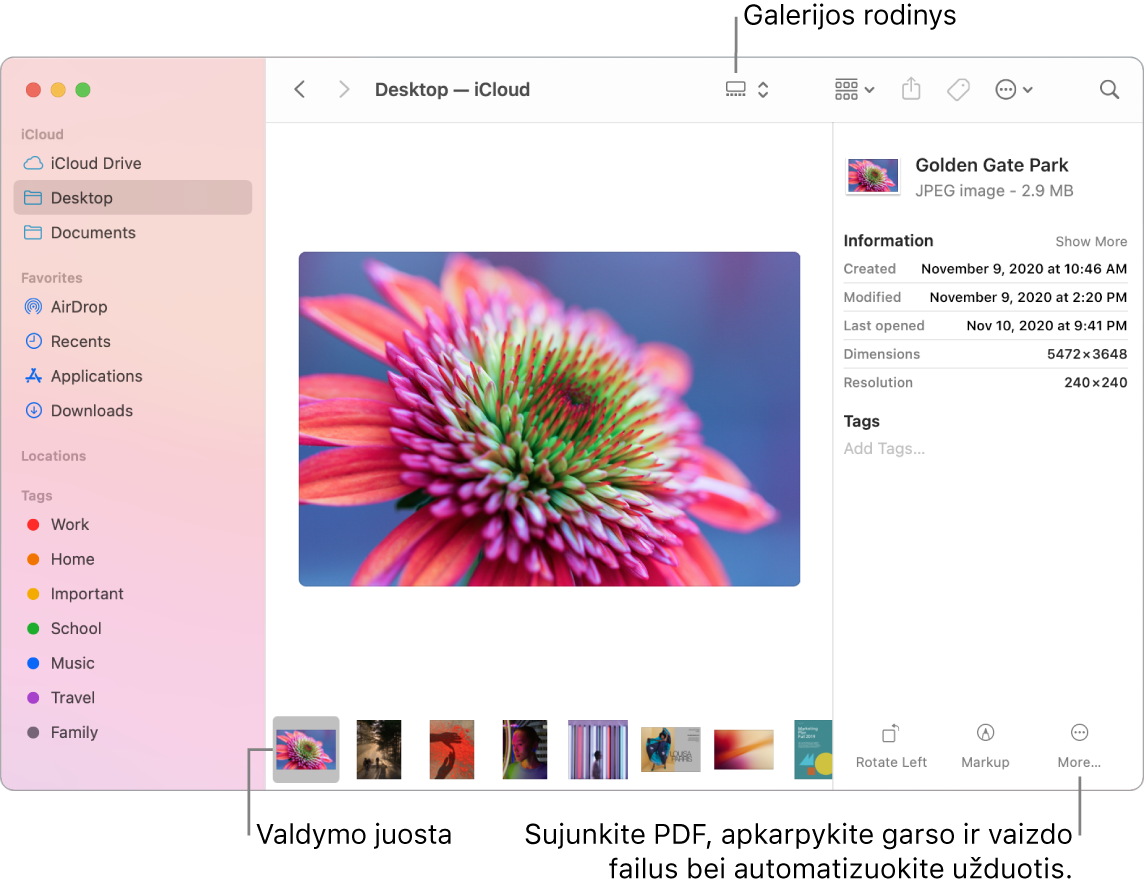
Task: Select the Gallery view icon
Action: click(x=735, y=89)
